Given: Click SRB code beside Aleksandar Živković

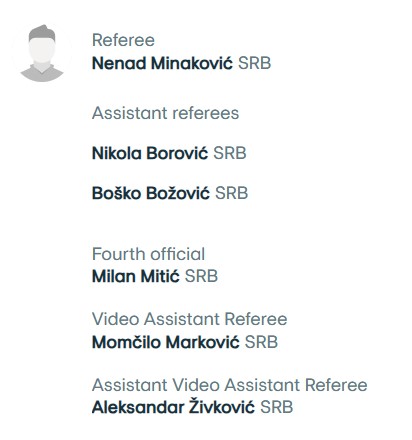Looking at the screenshot, I should click(277, 407).
